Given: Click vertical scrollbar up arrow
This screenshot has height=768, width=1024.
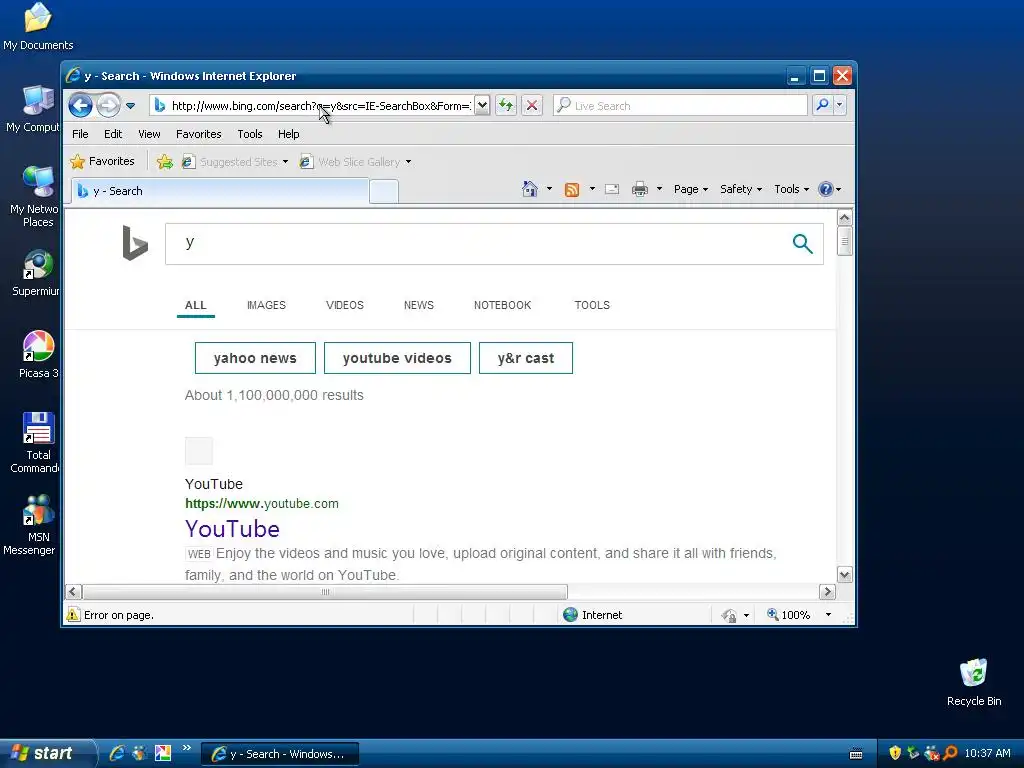Looking at the screenshot, I should point(844,217).
